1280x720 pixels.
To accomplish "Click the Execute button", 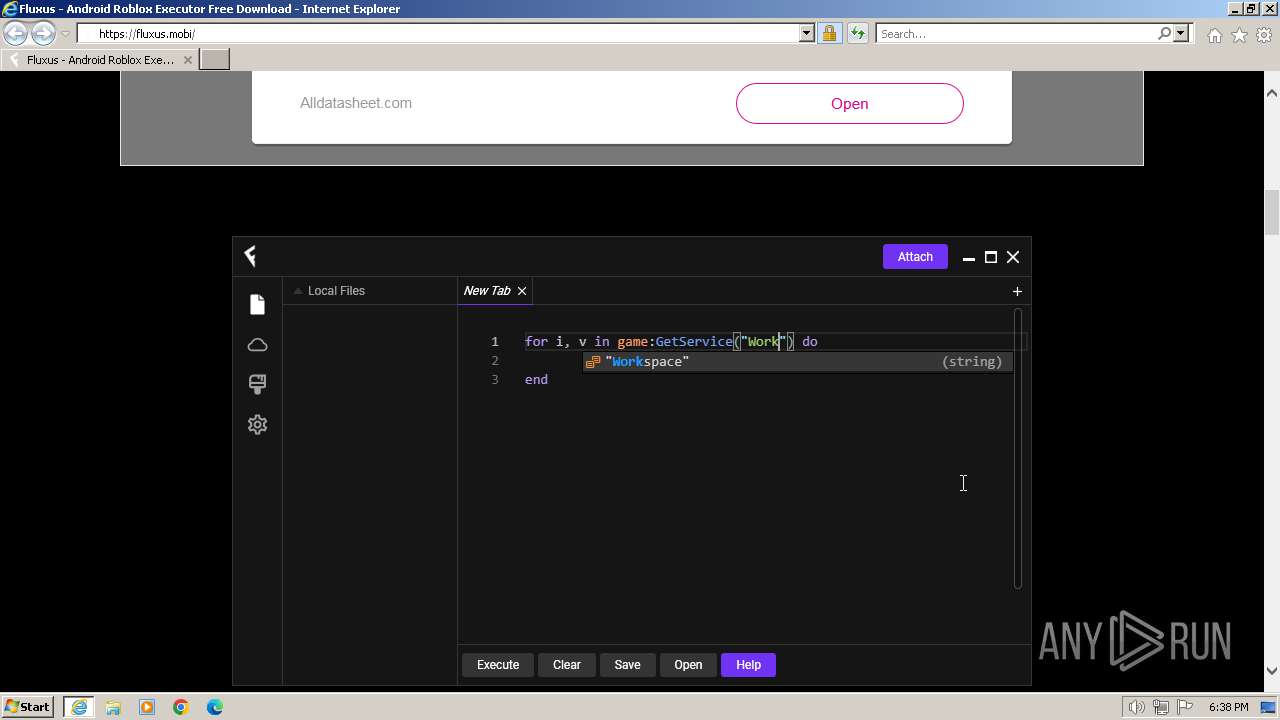I will tap(498, 665).
